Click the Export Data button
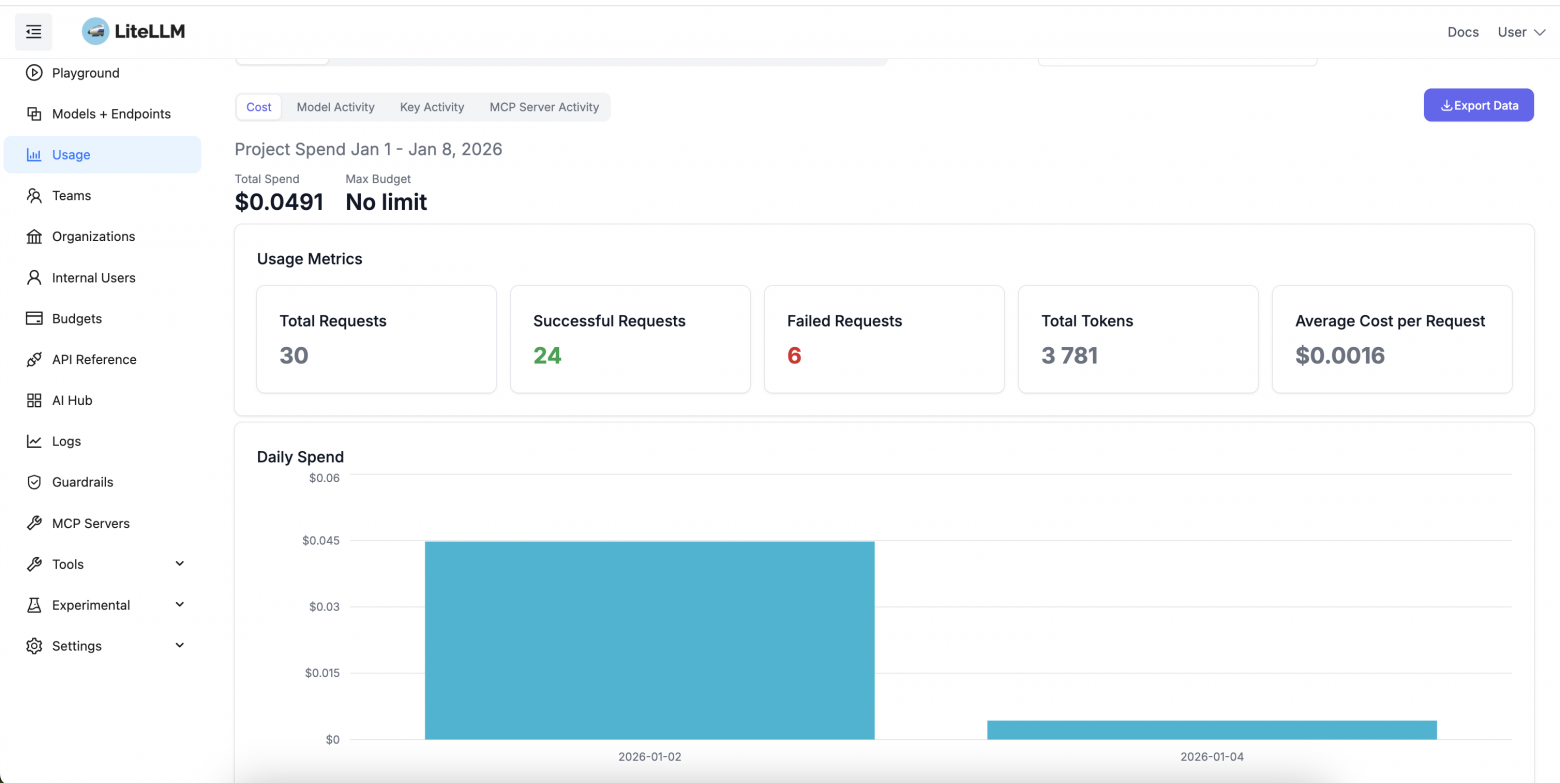Screen dimensions: 1560x783 (x=1478, y=105)
